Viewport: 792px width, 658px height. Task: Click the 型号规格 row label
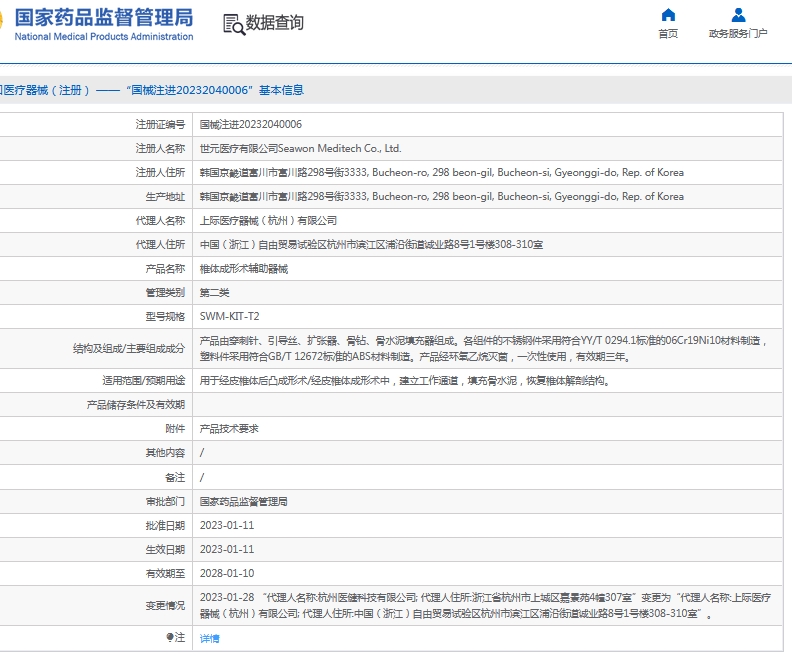165,317
